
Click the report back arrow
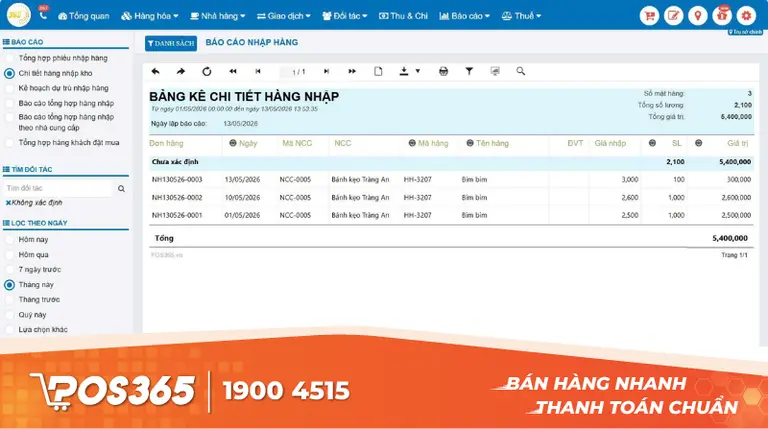[x=155, y=72]
